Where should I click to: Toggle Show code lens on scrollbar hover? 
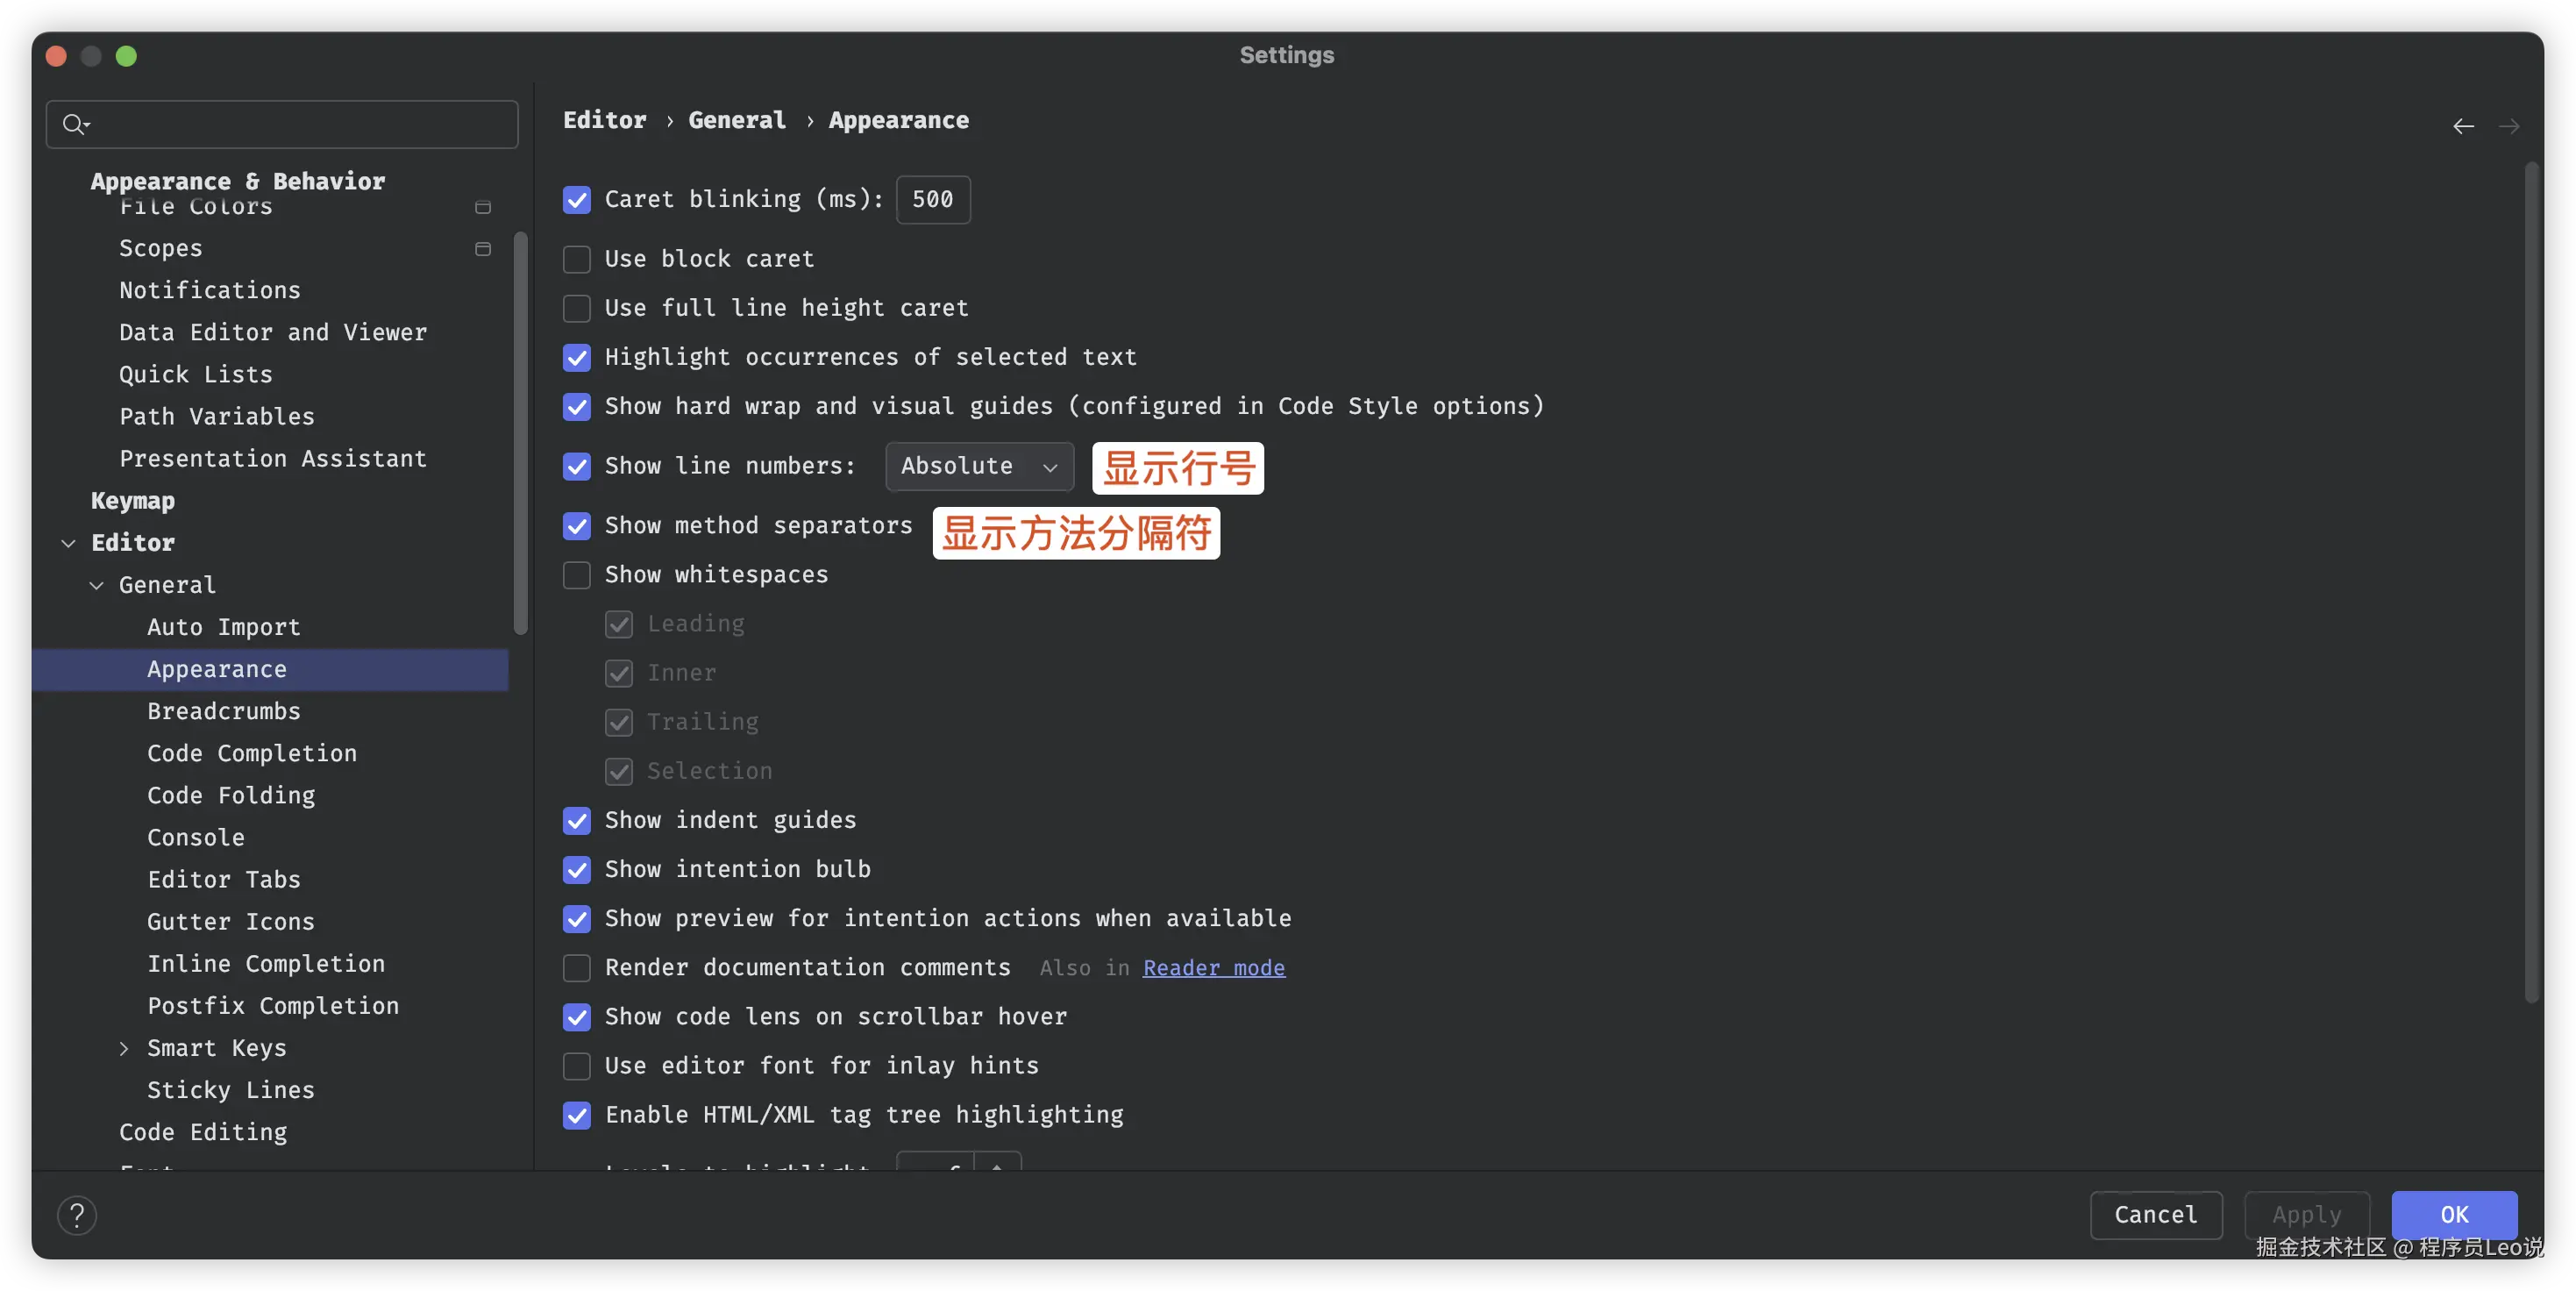tap(577, 1017)
